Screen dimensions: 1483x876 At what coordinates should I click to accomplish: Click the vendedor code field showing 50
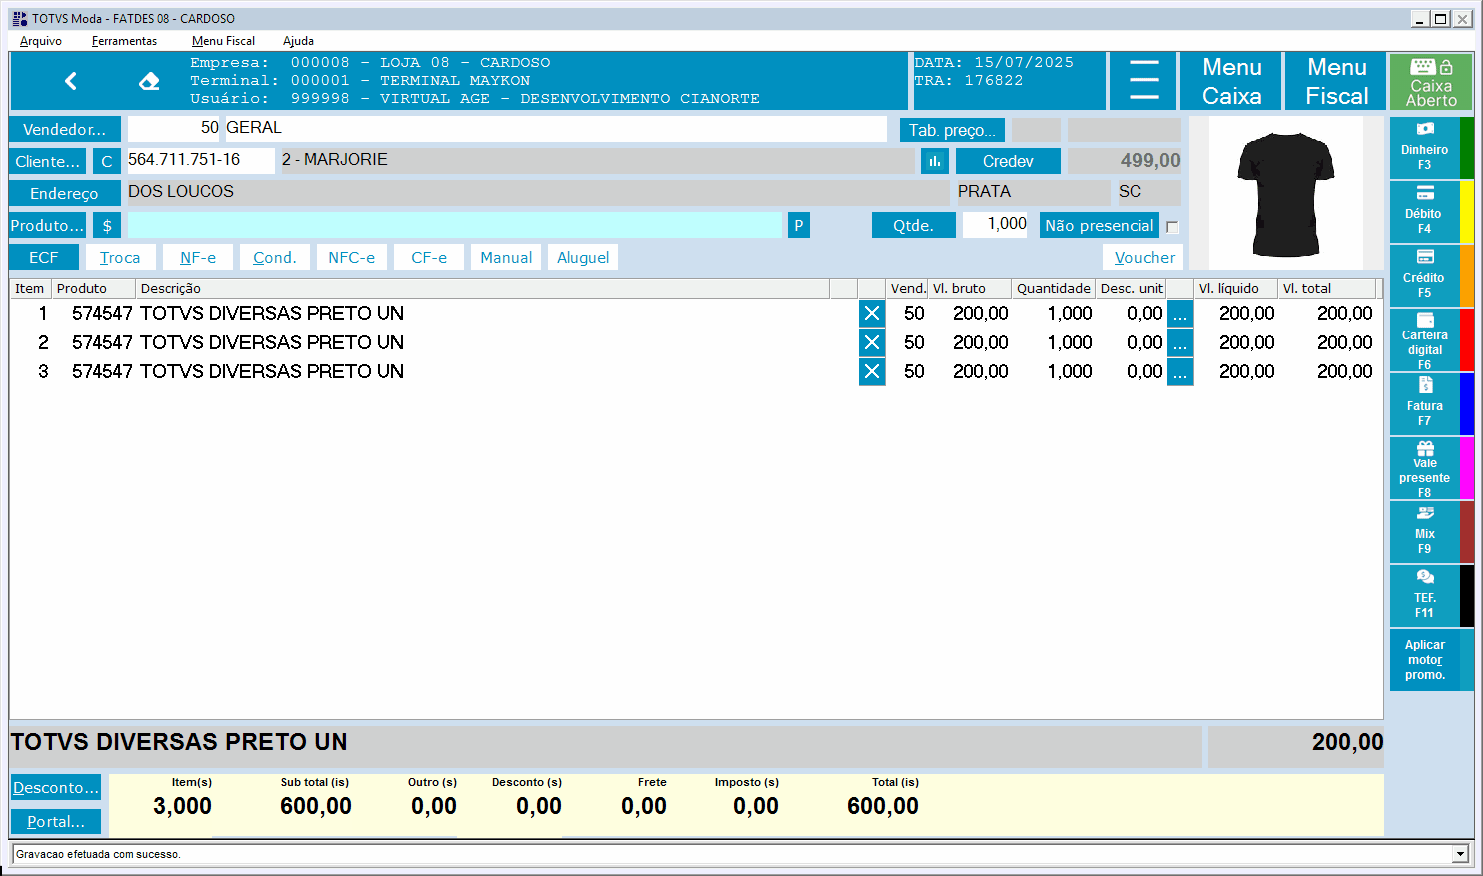(x=175, y=128)
